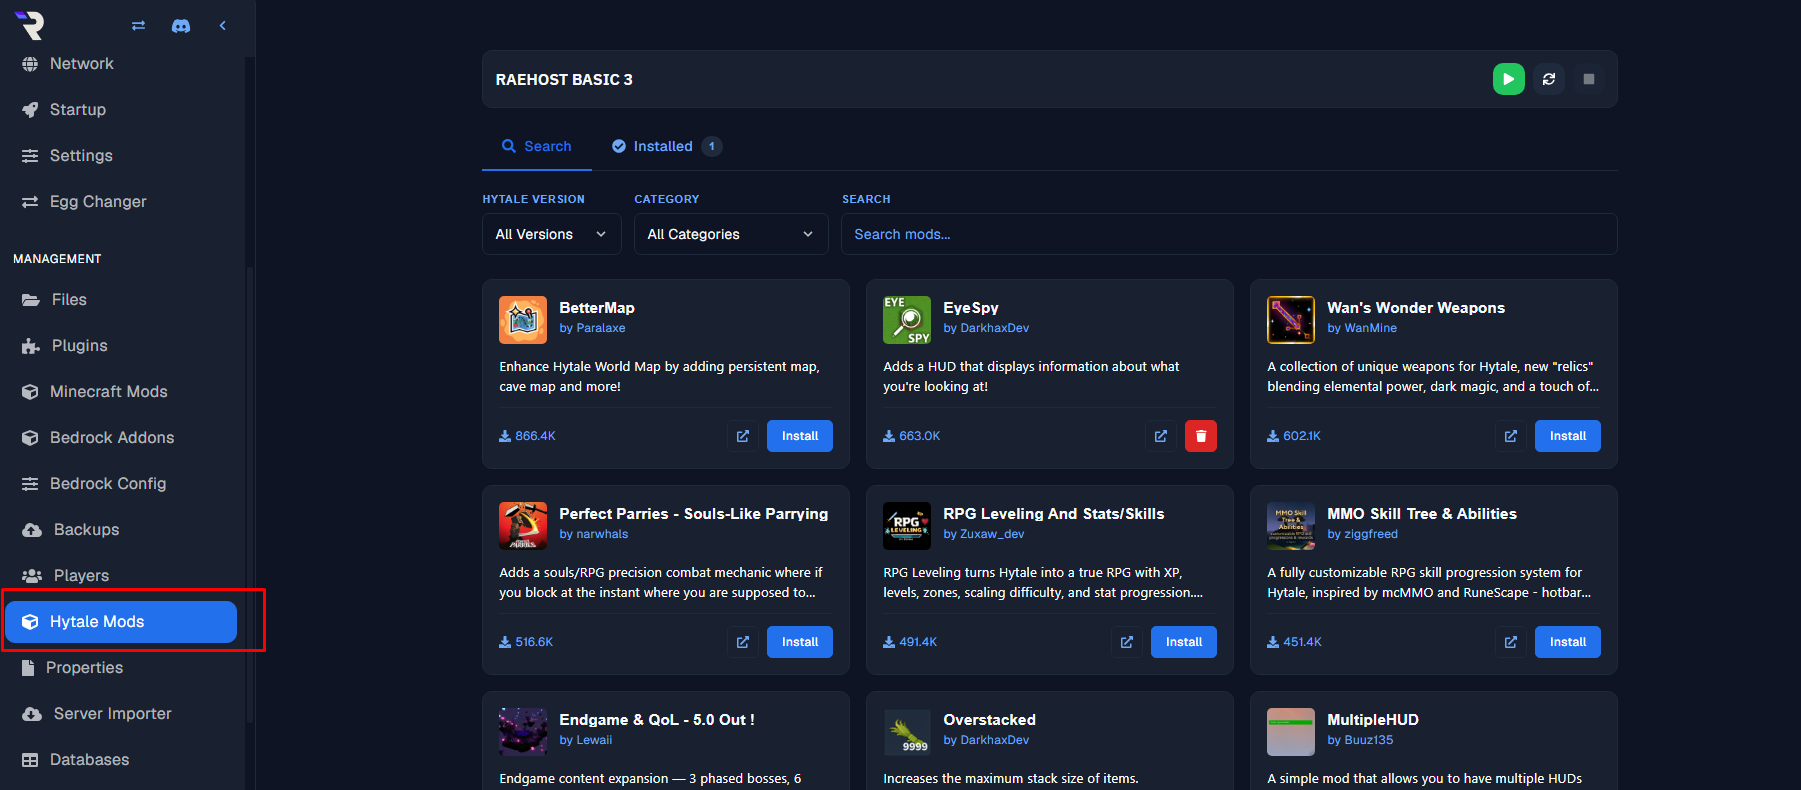Open author link Paralaxe
Image resolution: width=1801 pixels, height=790 pixels.
point(601,328)
